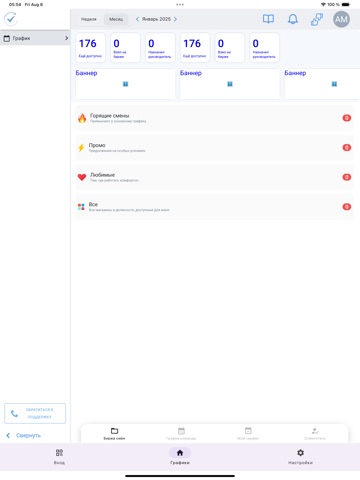Click the График calendar icon
Screen dimensions: 360x480
pos(7,38)
